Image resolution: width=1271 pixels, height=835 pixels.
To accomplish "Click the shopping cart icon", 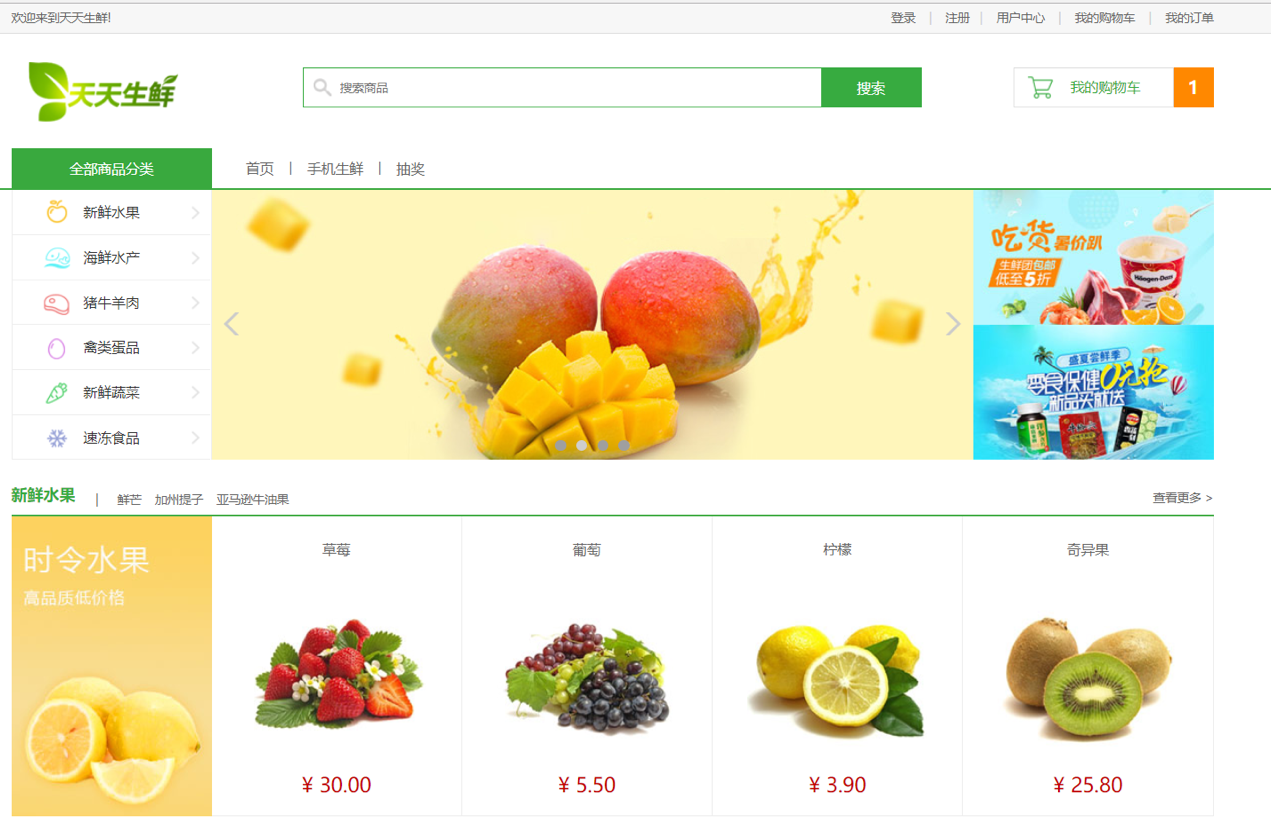I will (1041, 88).
